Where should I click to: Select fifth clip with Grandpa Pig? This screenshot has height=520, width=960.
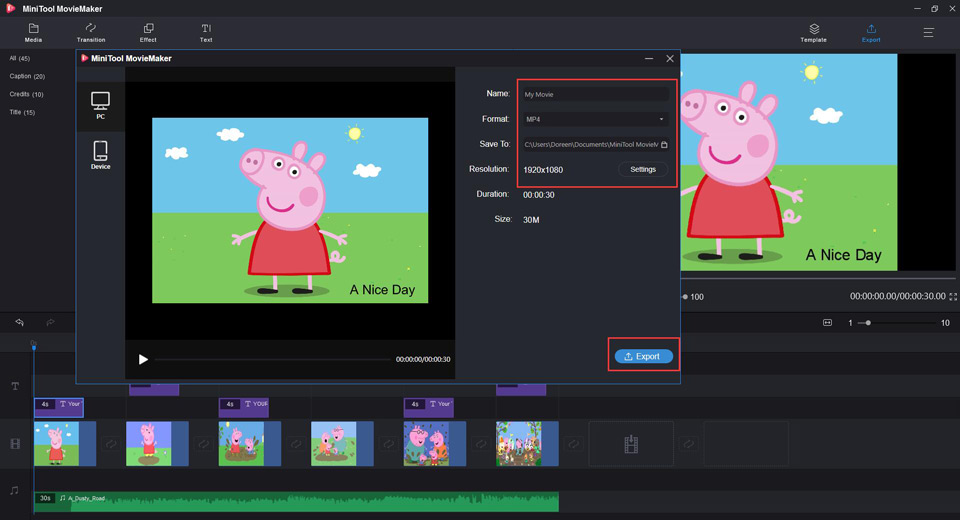point(435,443)
